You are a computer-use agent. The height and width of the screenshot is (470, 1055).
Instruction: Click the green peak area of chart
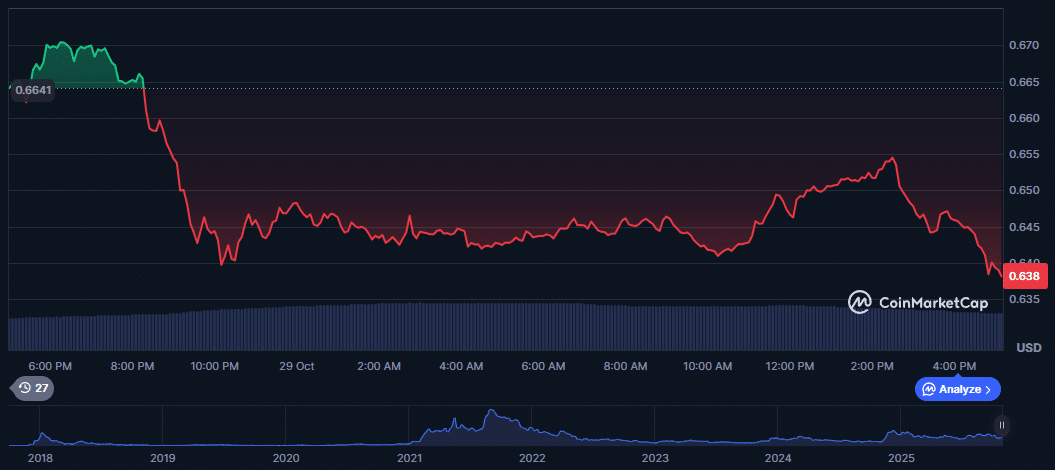click(x=75, y=65)
